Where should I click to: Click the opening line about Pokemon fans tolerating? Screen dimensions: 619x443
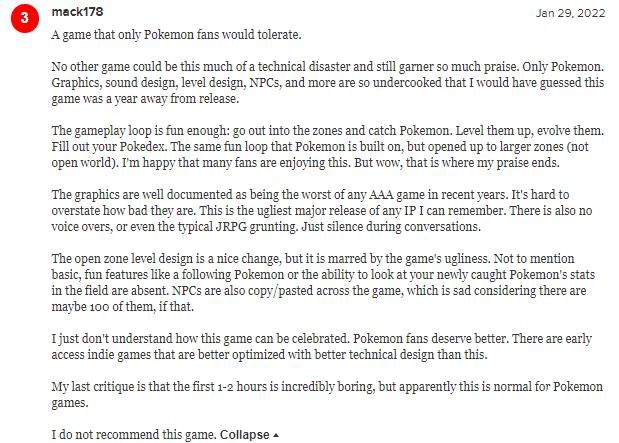coord(176,35)
